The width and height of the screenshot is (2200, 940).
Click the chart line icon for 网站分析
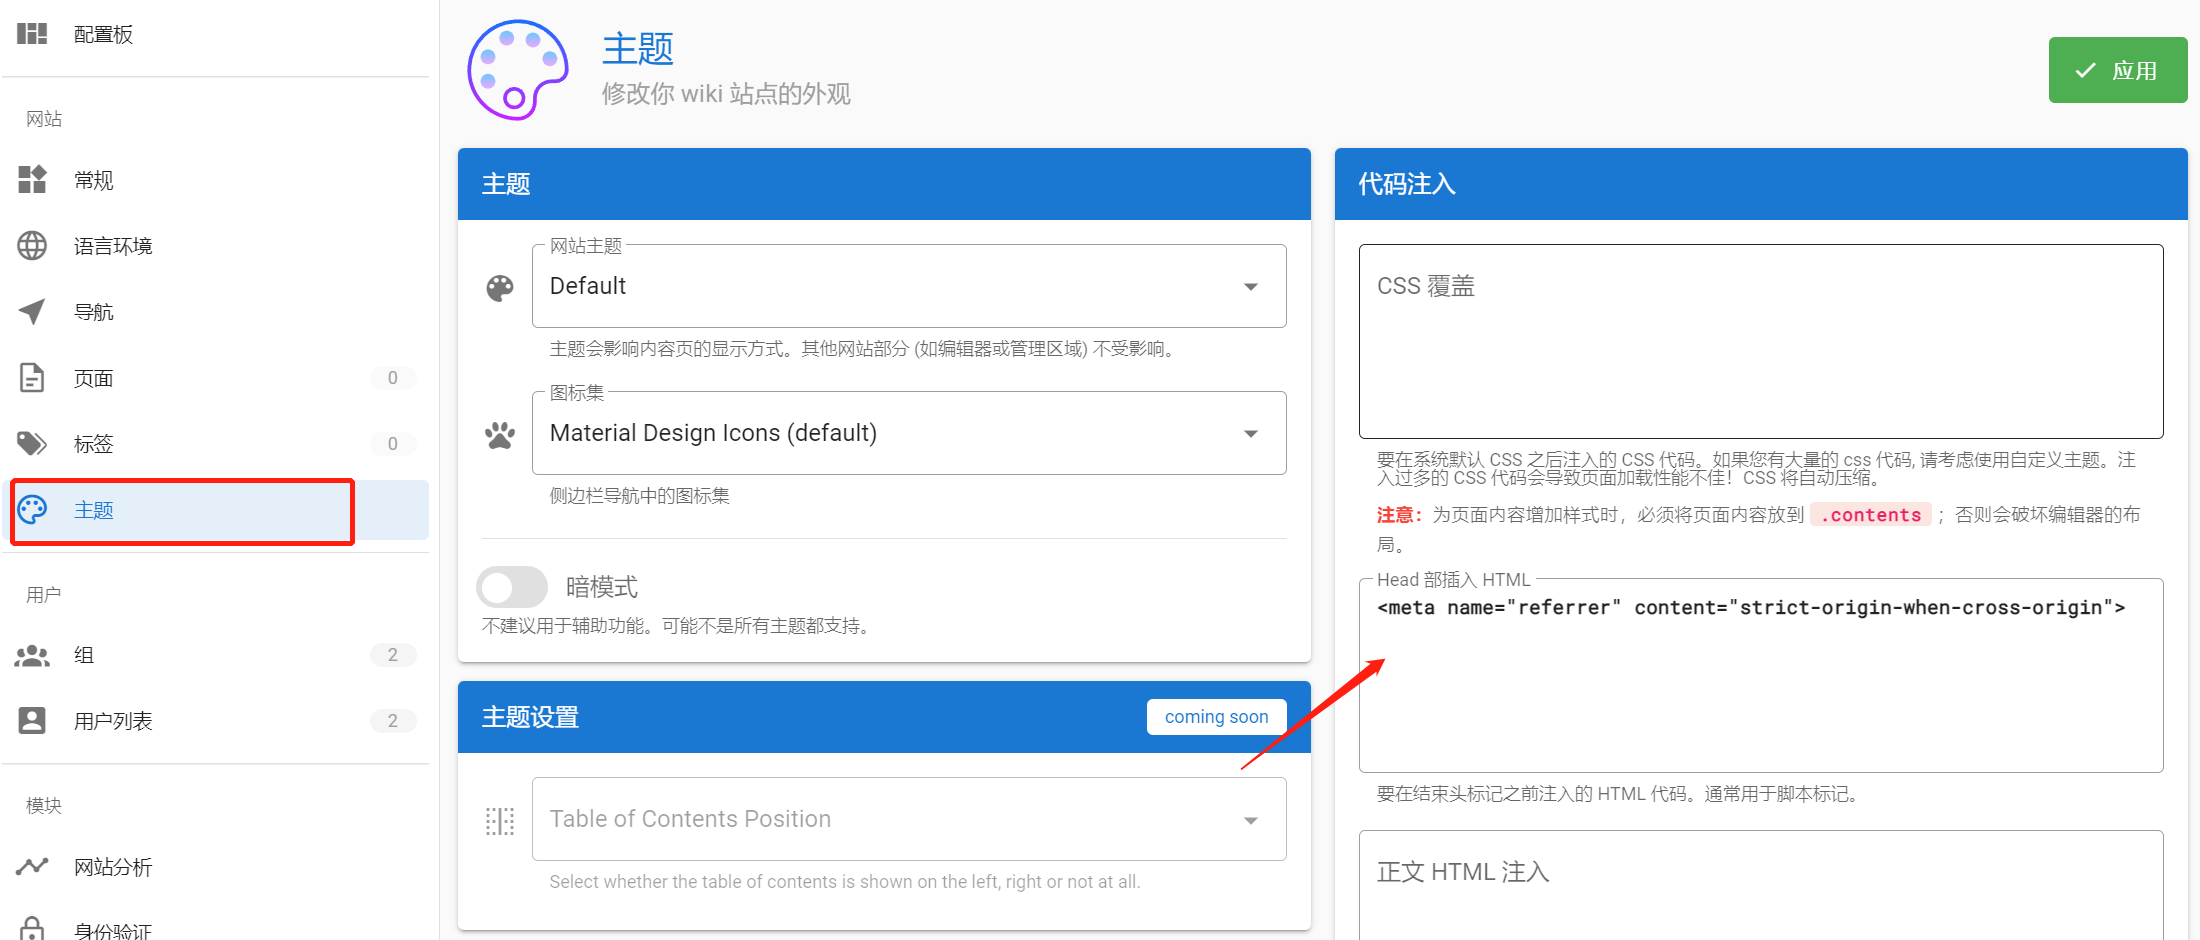point(32,867)
